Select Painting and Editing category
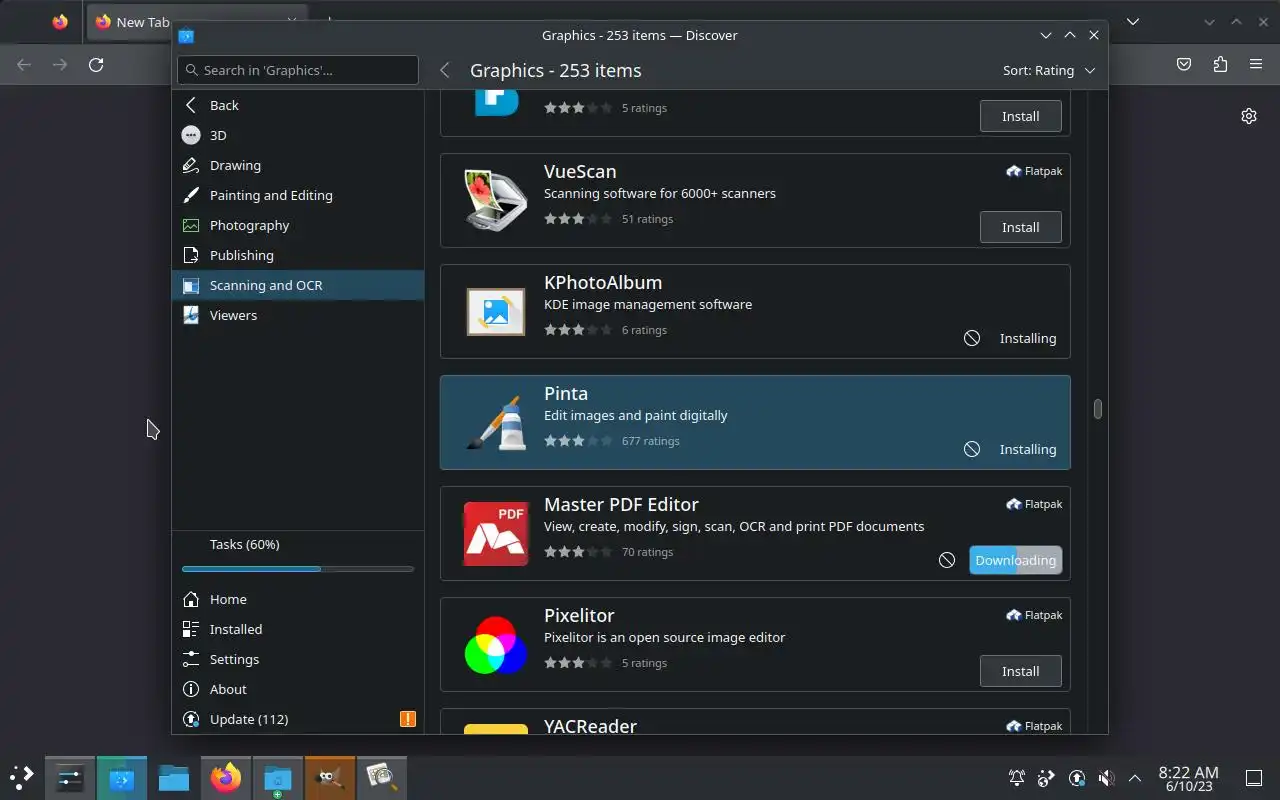The width and height of the screenshot is (1280, 800). click(298, 195)
